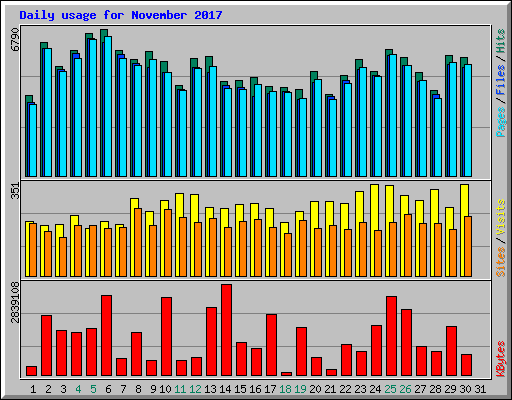
Task: Click day label 2 on the x-axis
Action: [48, 389]
